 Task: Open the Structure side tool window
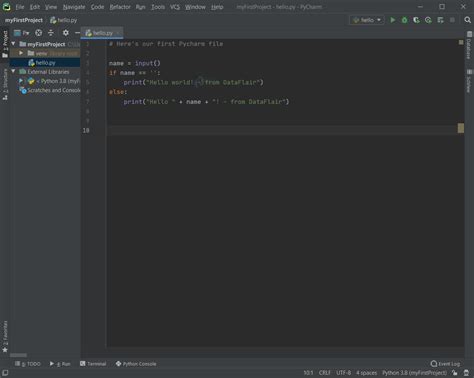coord(5,84)
